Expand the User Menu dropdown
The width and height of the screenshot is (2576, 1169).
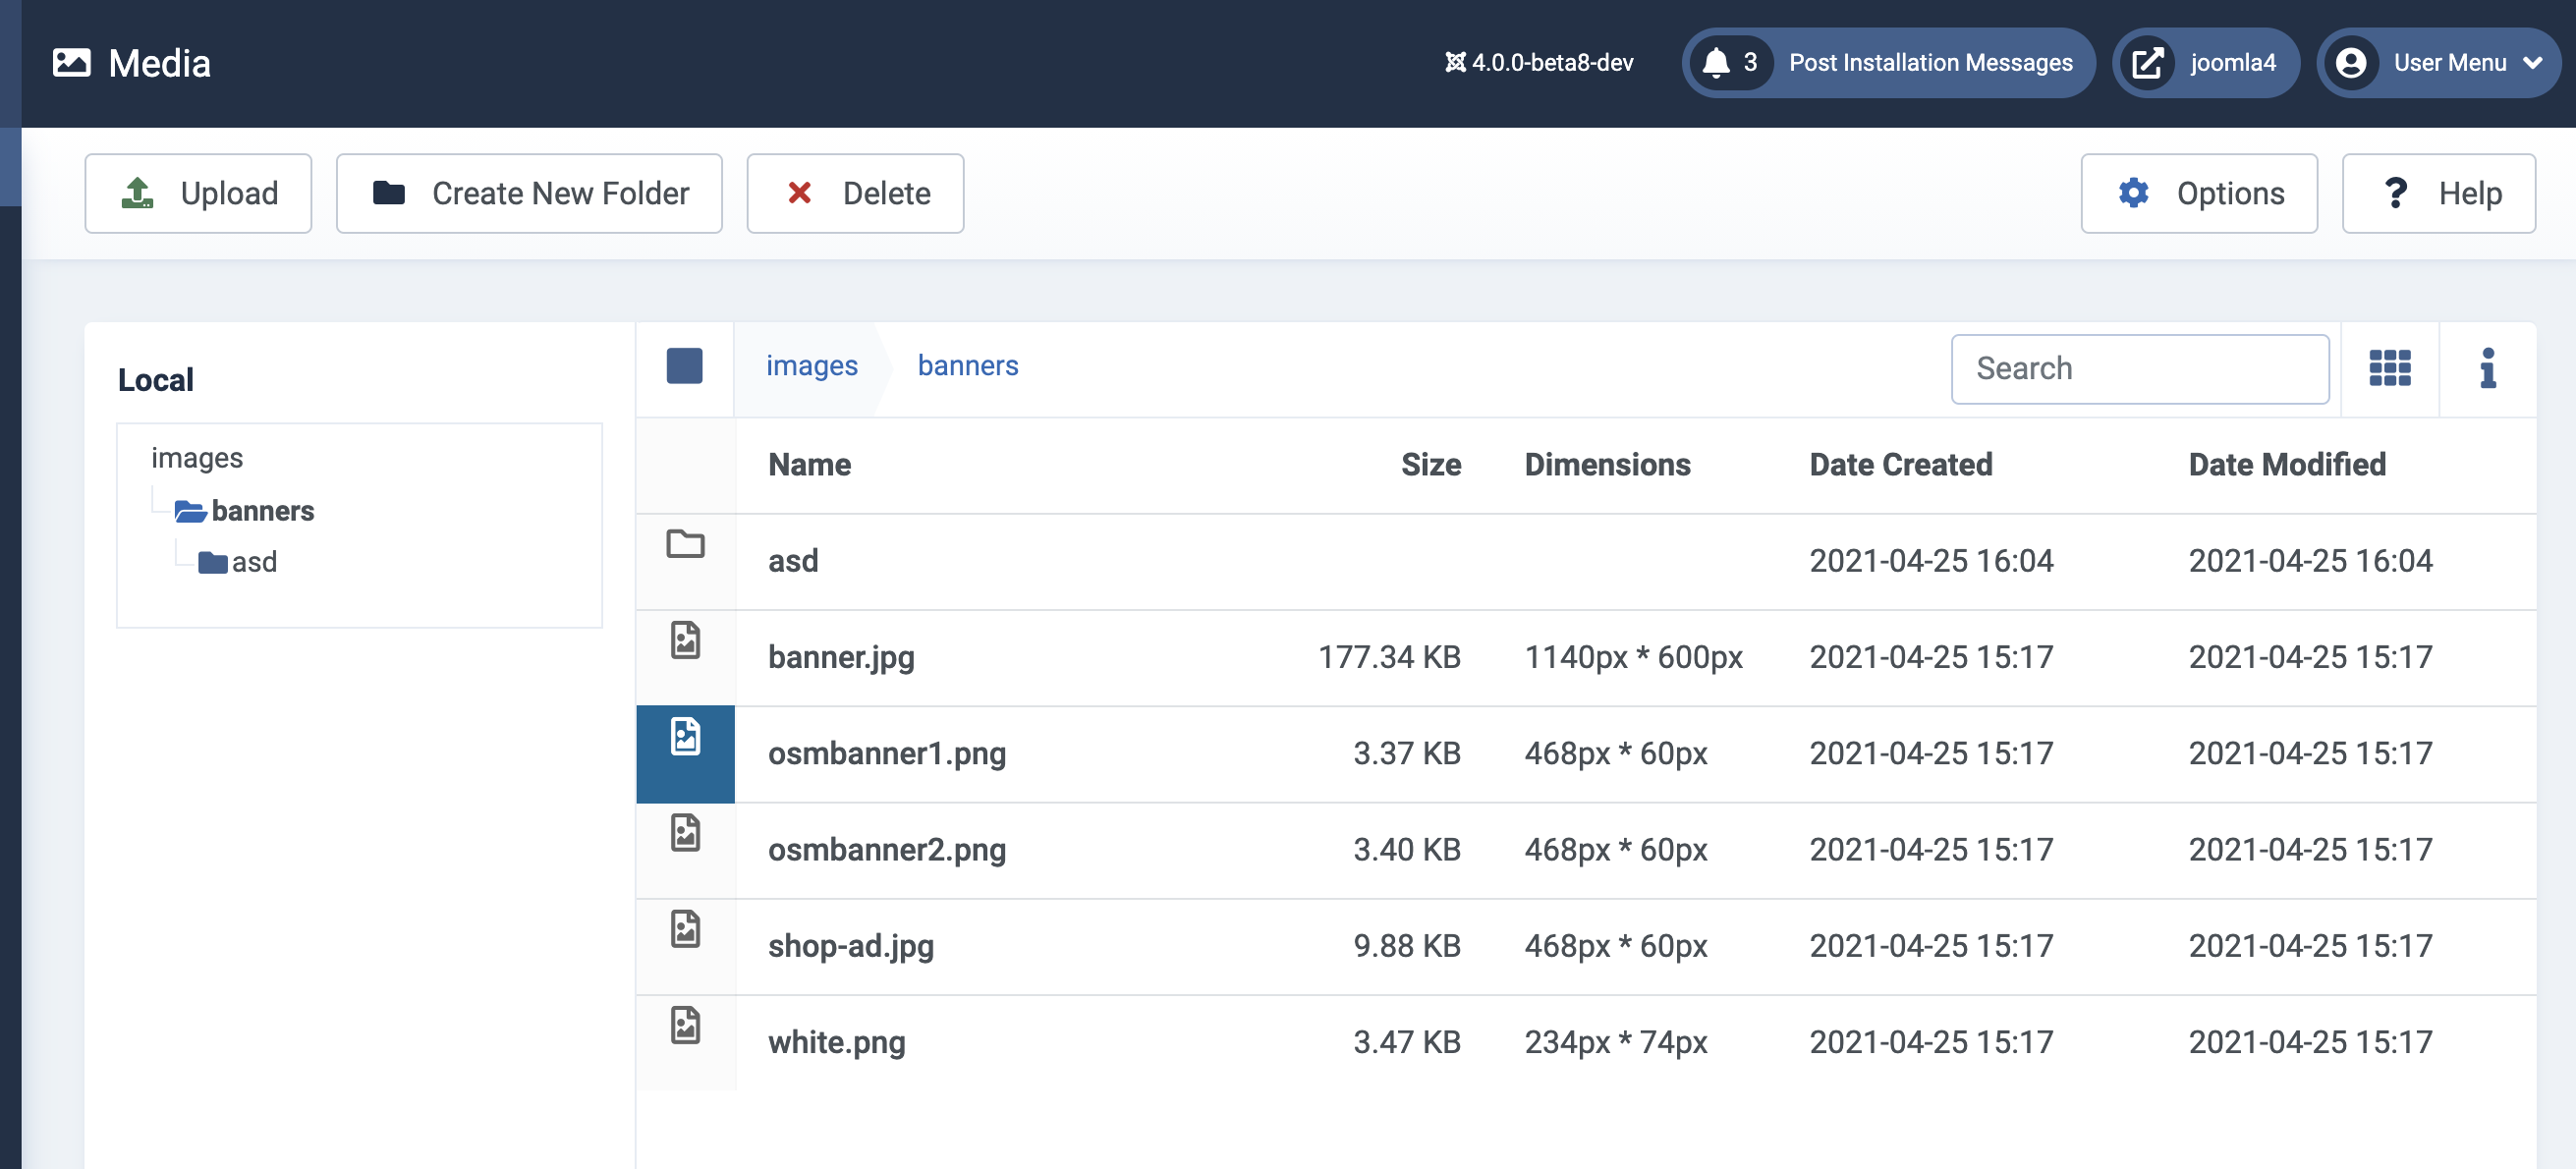2439,63
